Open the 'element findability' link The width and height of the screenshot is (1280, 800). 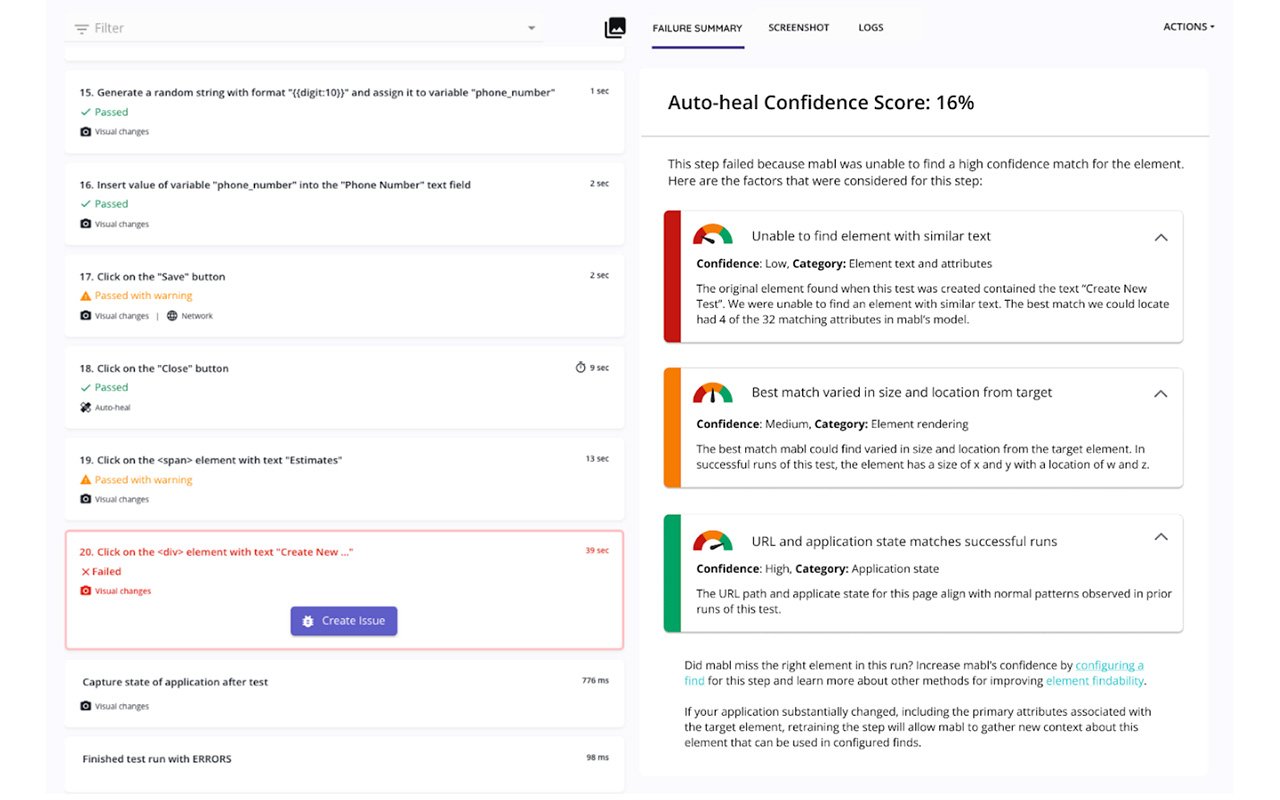[x=1094, y=681]
